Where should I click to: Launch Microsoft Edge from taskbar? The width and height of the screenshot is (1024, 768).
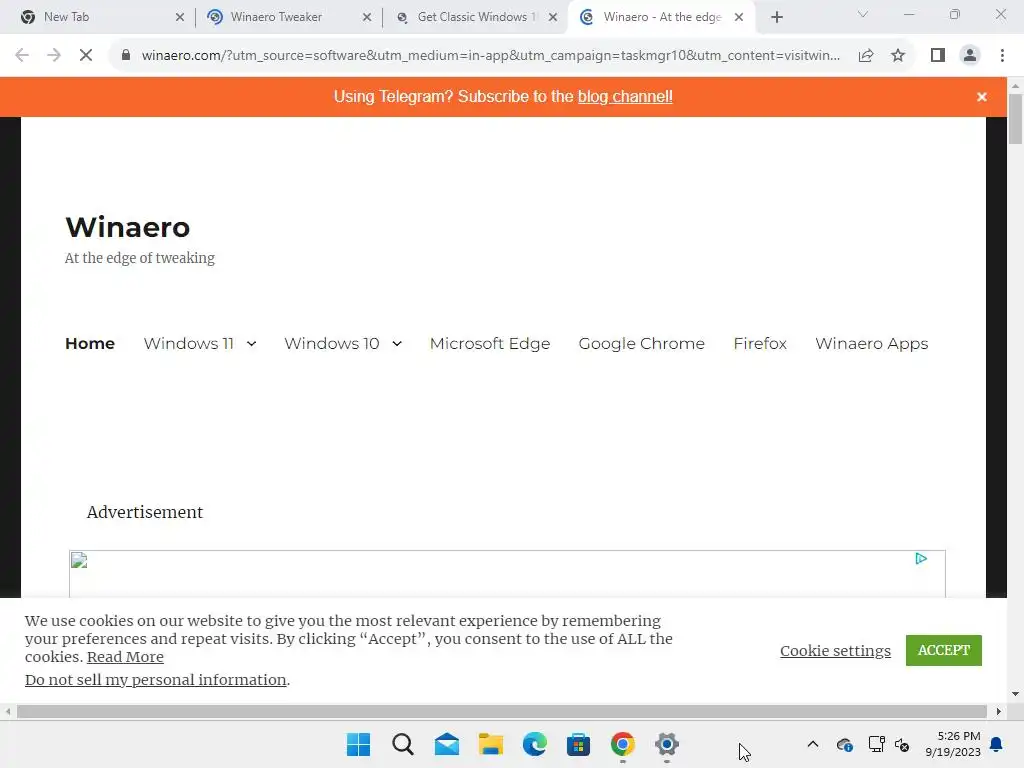tap(535, 744)
